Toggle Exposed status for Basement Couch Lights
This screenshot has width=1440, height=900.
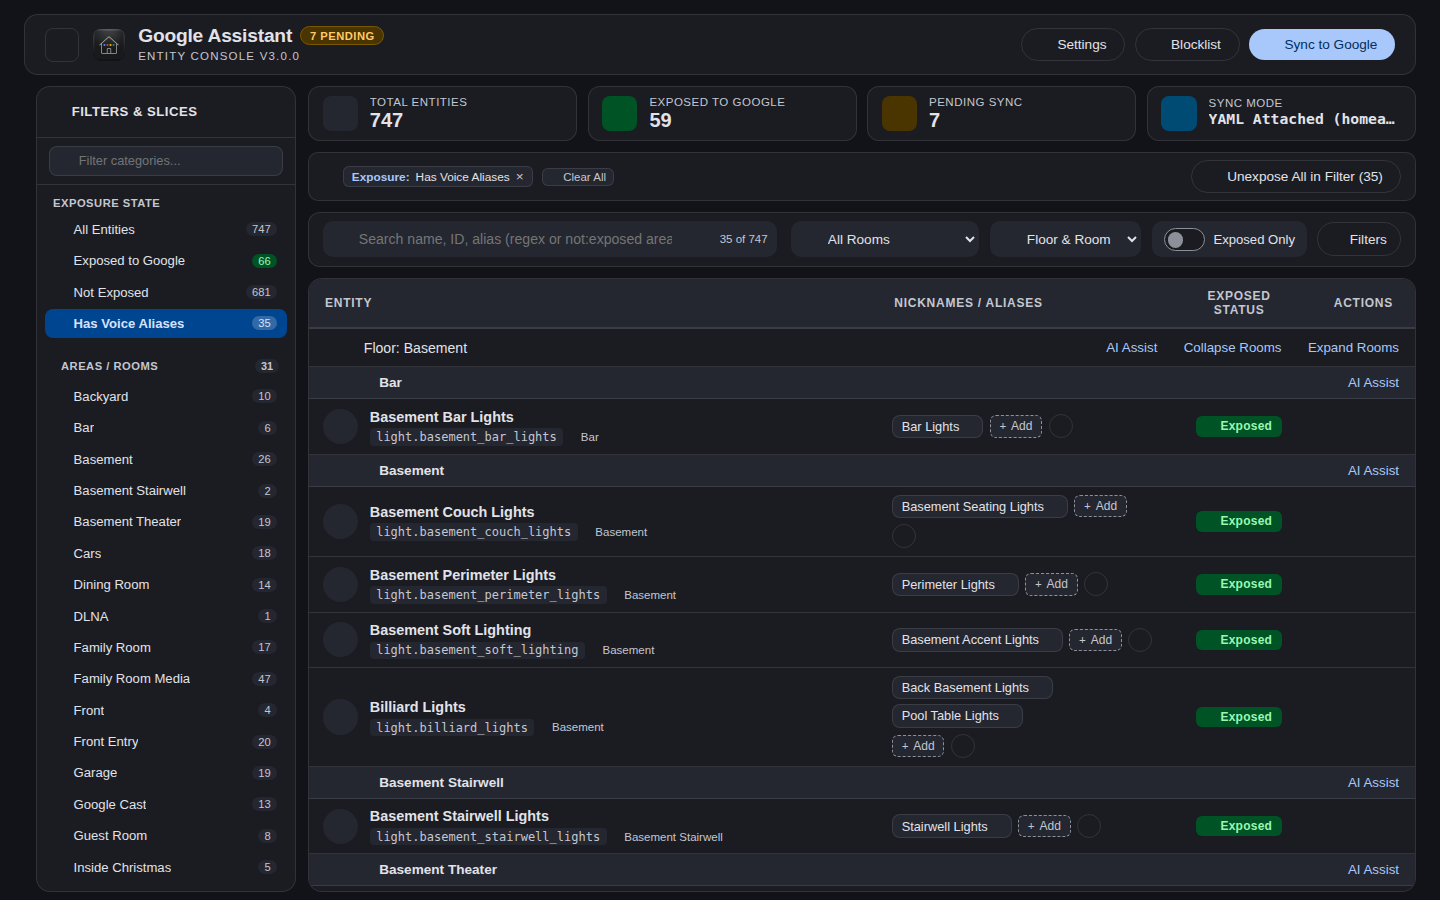1239,521
